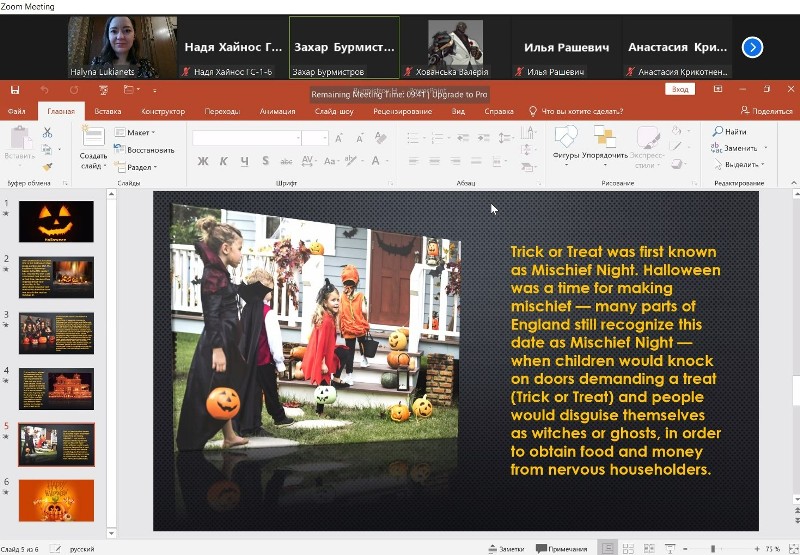800x555 pixels.
Task: Switch to the Вставка ribbon tab
Action: [108, 112]
